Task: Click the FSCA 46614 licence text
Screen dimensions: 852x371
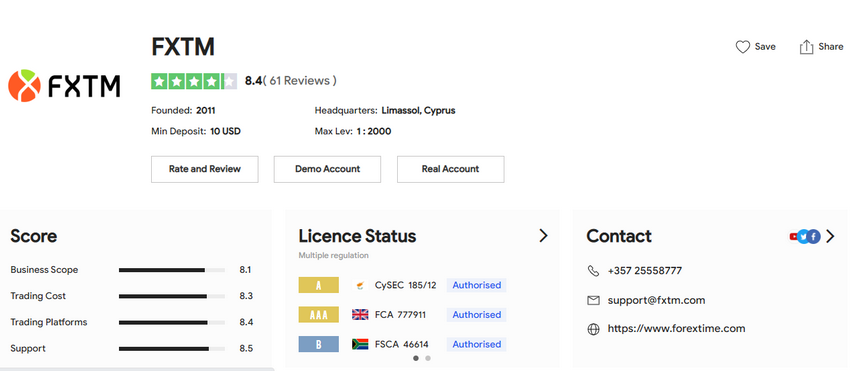Action: point(402,344)
